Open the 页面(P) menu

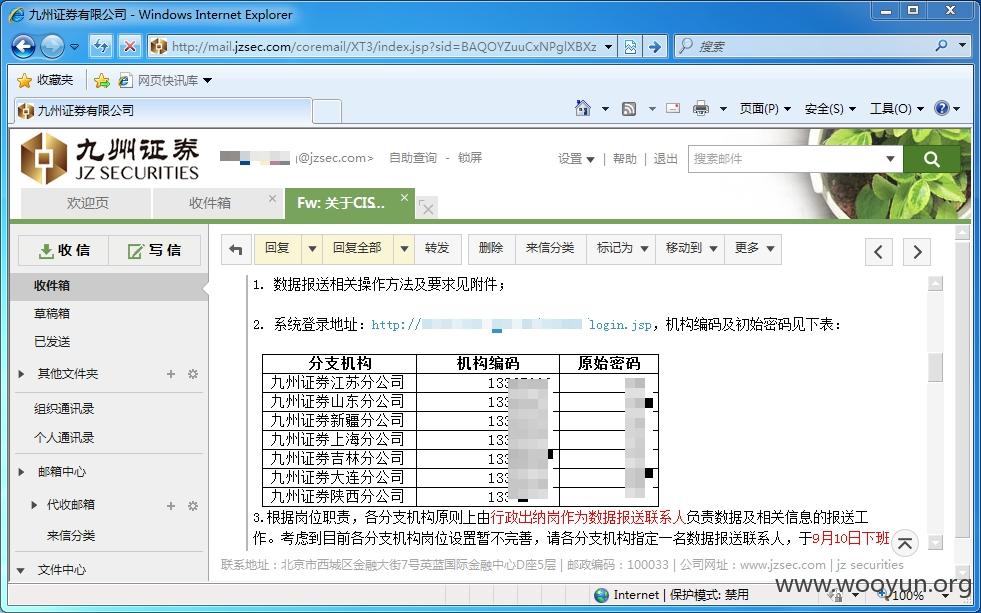tap(765, 109)
